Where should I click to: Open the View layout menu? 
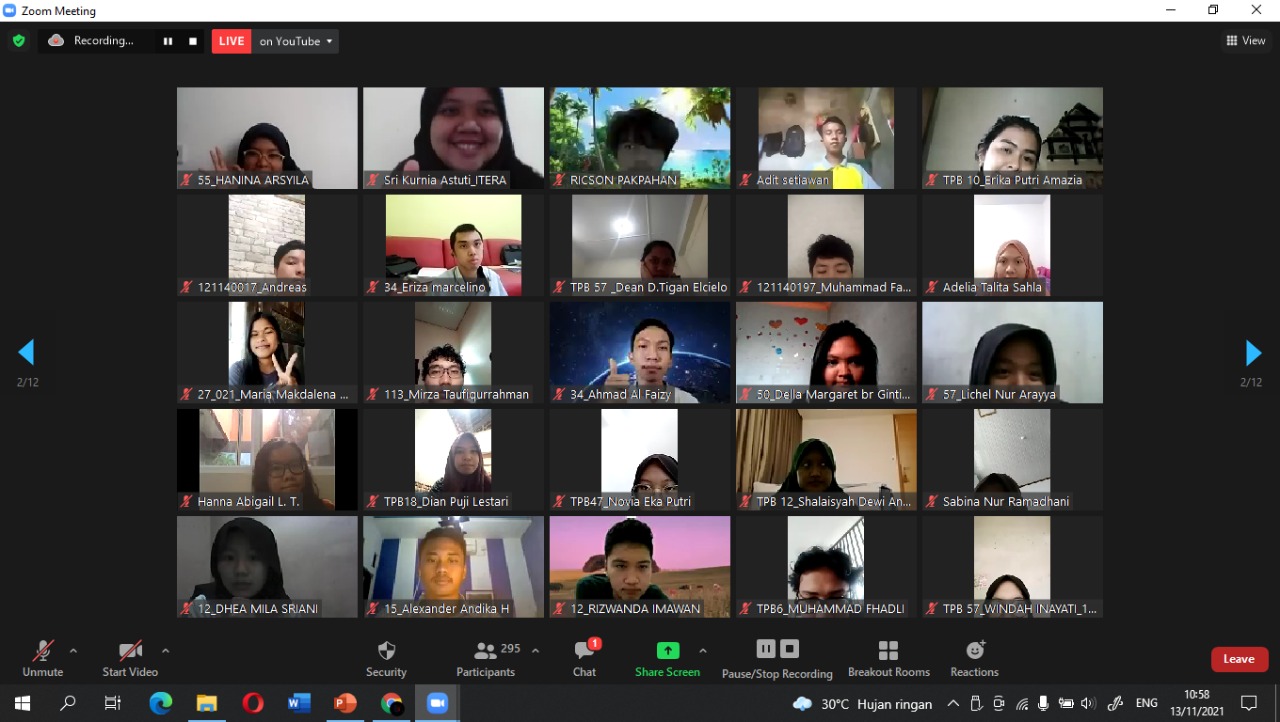tap(1246, 41)
